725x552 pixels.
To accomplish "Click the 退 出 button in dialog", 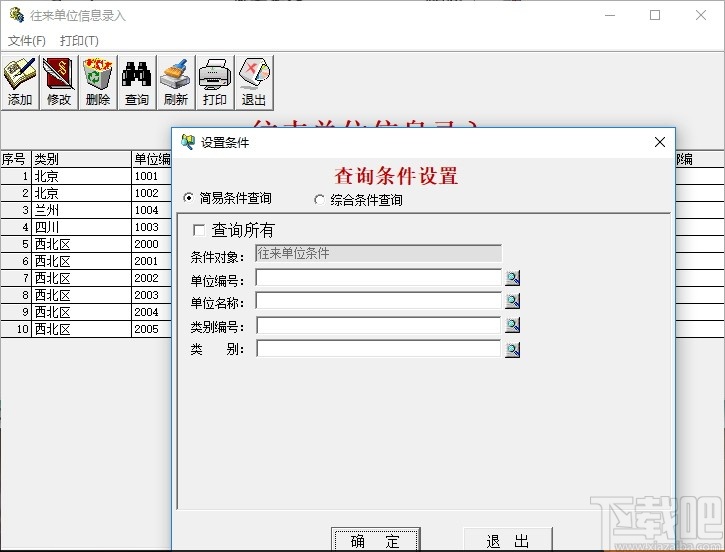I will coord(508,540).
